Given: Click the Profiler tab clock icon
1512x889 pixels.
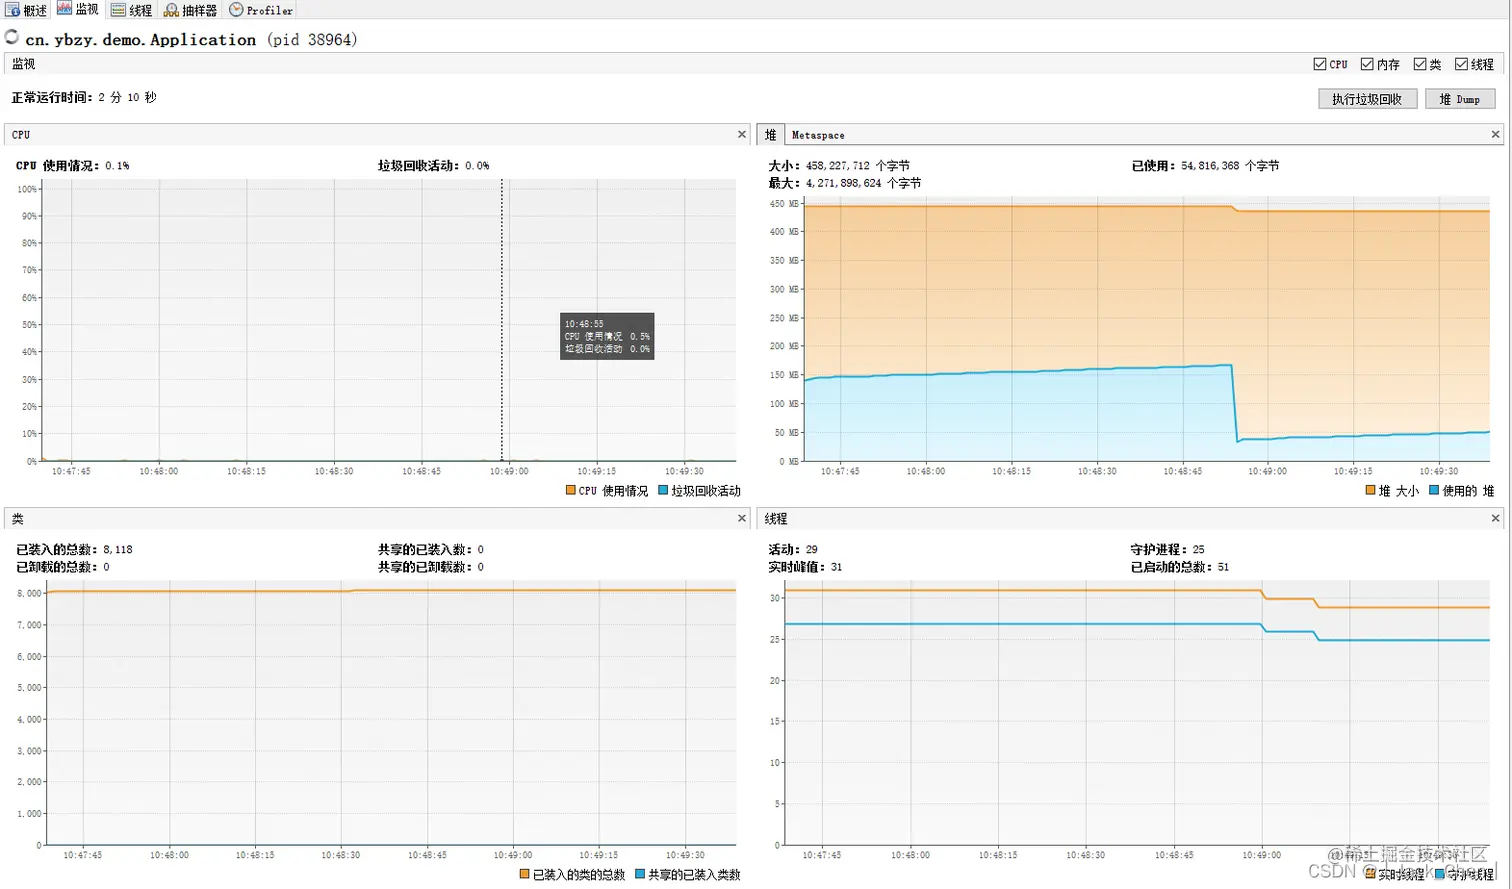Looking at the screenshot, I should (236, 10).
